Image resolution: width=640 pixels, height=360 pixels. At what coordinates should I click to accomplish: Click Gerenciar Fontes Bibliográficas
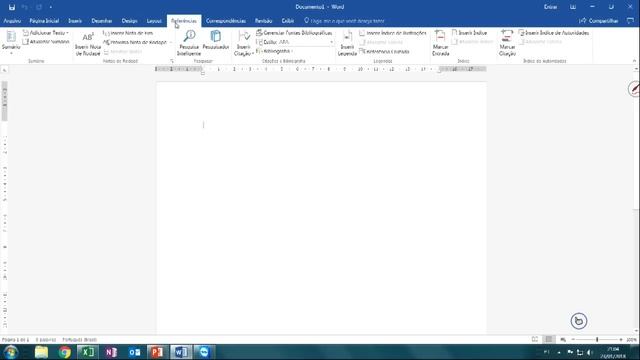click(x=294, y=33)
